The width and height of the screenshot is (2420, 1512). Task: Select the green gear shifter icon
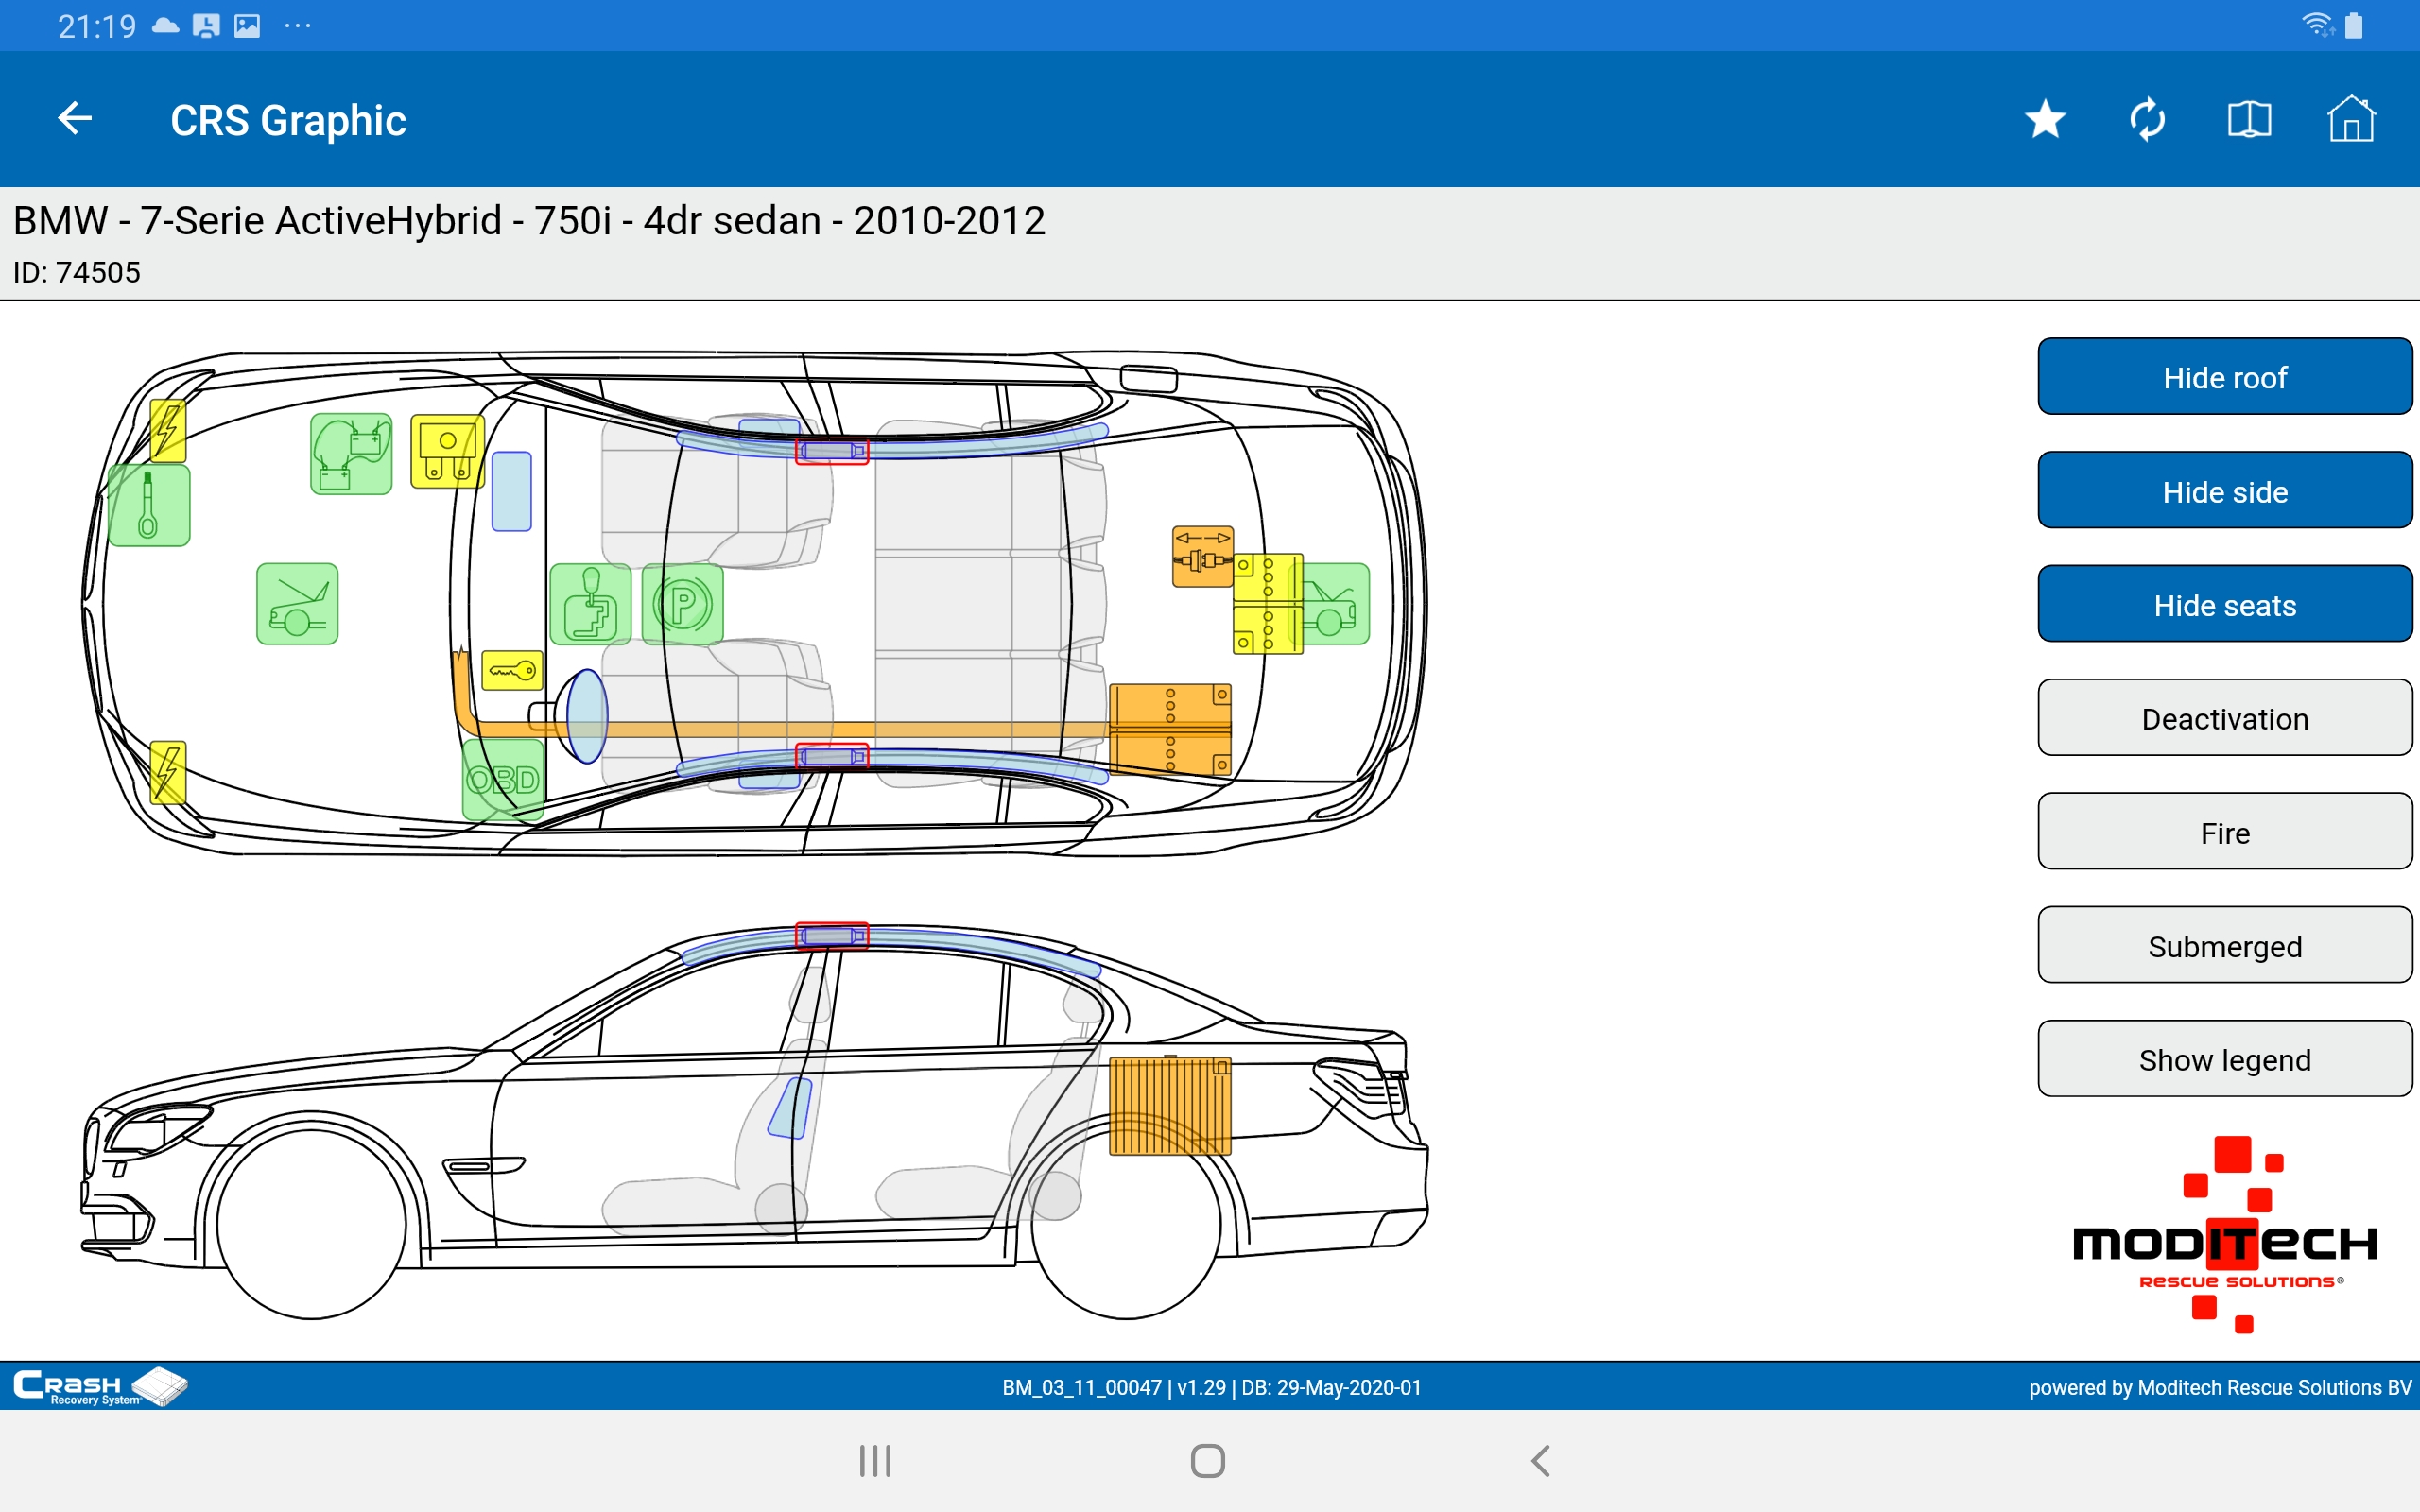(x=590, y=604)
